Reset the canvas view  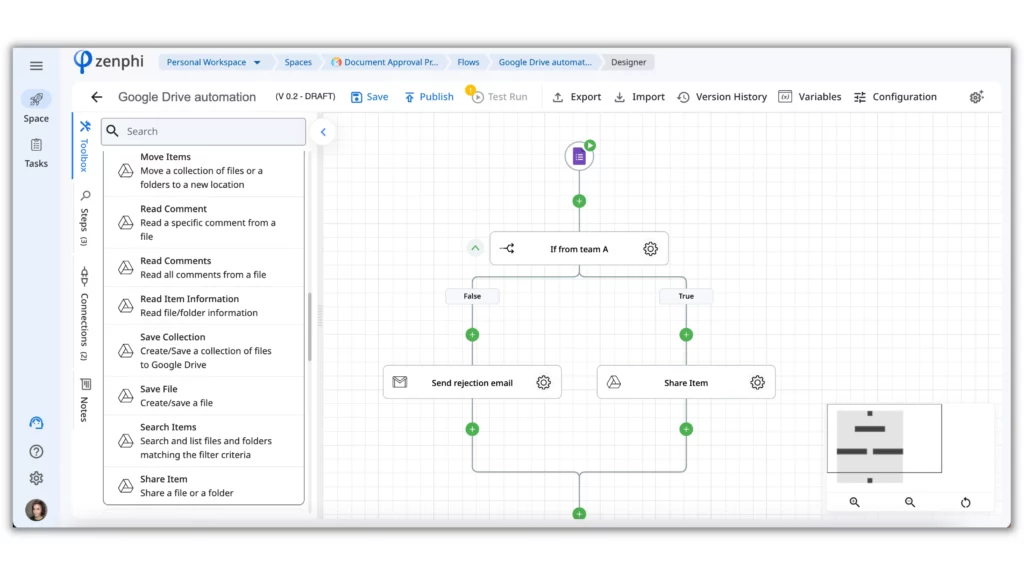point(966,502)
